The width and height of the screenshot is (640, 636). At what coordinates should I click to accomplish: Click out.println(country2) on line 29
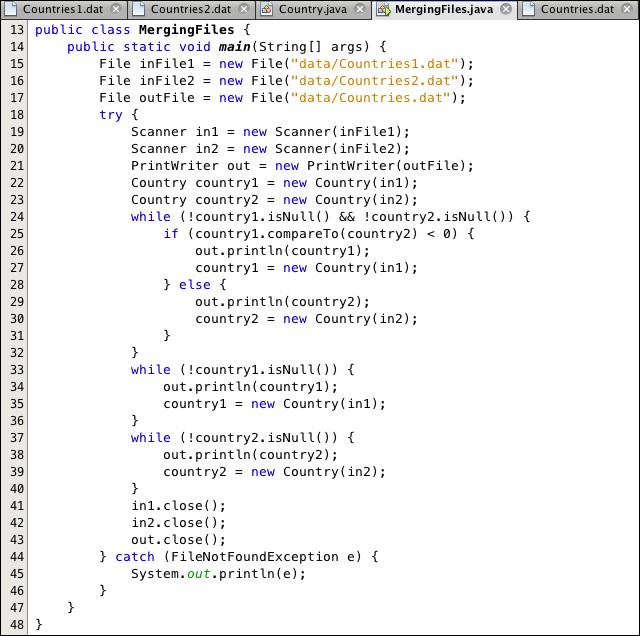tap(282, 302)
